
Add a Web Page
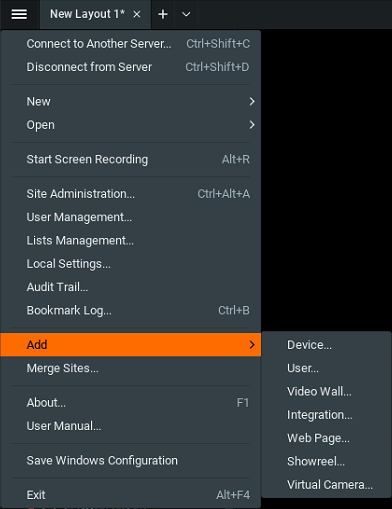point(326,438)
